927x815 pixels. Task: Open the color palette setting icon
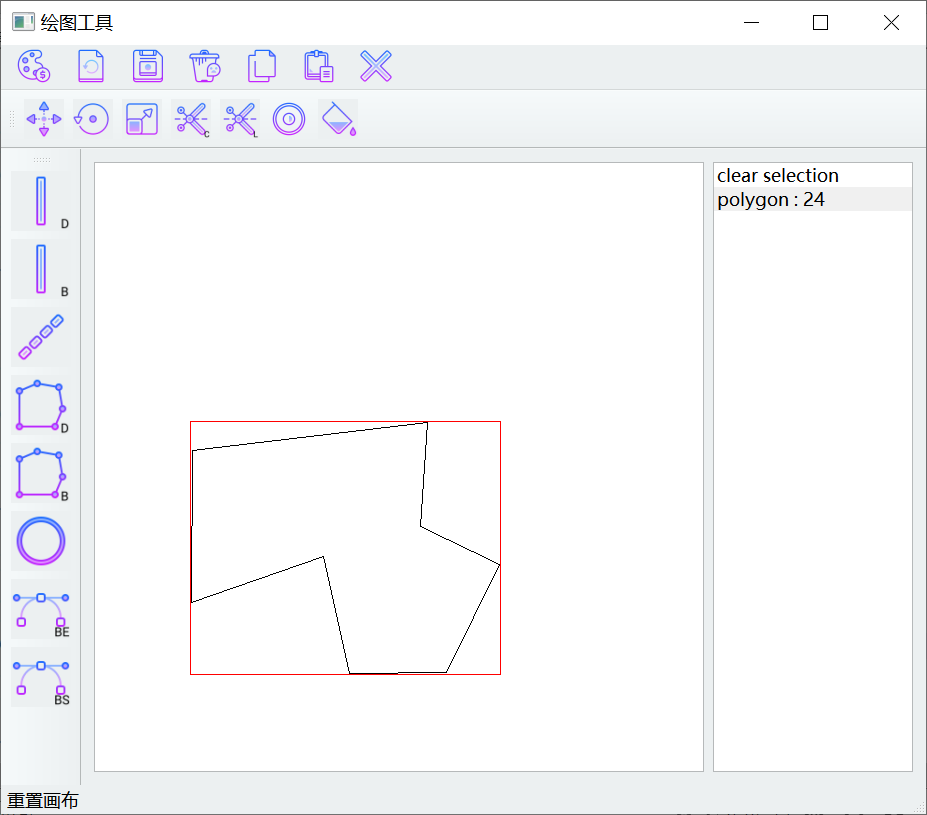coord(34,66)
